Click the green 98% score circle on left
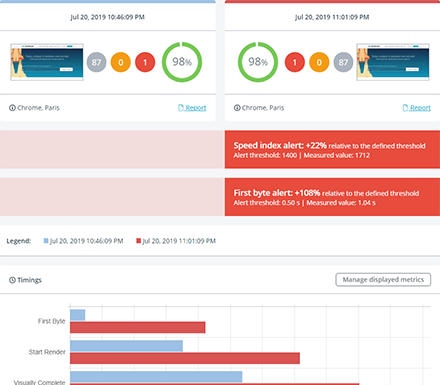Viewport: 440px width, 385px height. (182, 62)
